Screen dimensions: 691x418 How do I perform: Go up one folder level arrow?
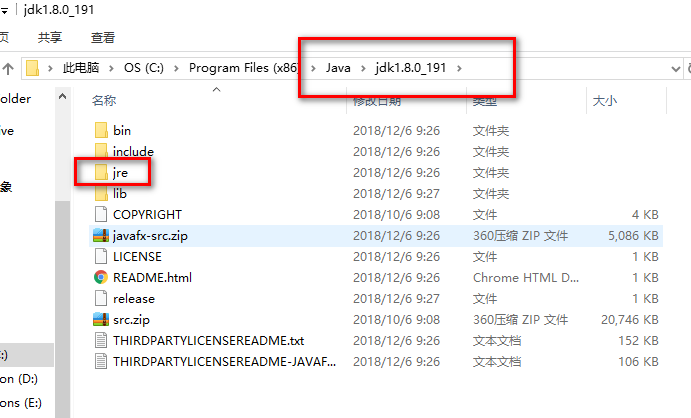point(8,68)
